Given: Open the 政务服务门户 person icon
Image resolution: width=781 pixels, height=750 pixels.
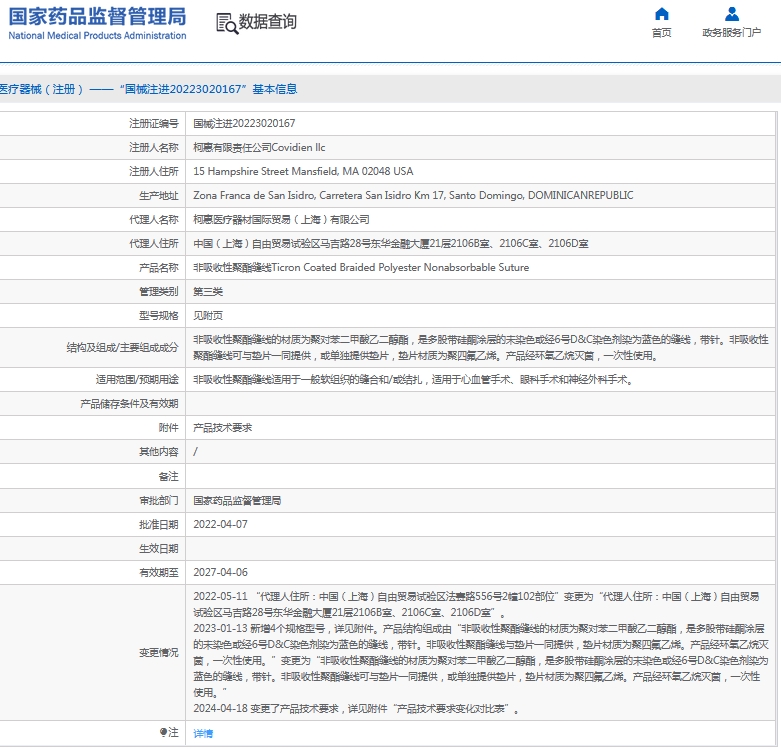Looking at the screenshot, I should [732, 14].
